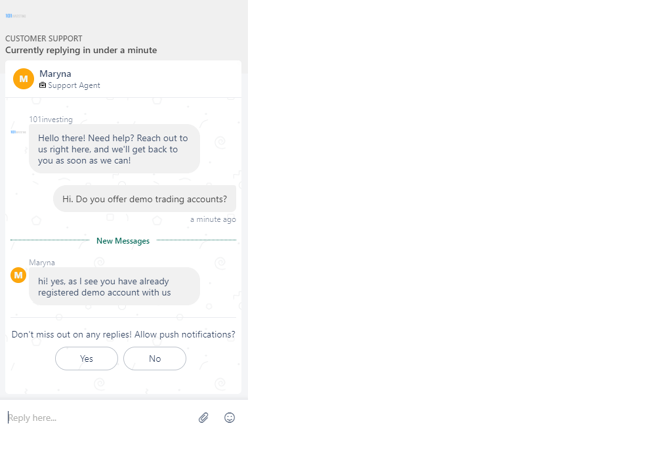Click Maryna's orange avatar in header
660x457 pixels.
click(24, 79)
